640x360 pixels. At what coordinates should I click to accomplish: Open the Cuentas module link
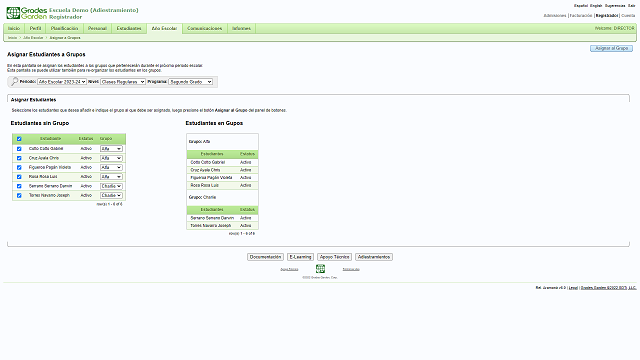pos(628,16)
